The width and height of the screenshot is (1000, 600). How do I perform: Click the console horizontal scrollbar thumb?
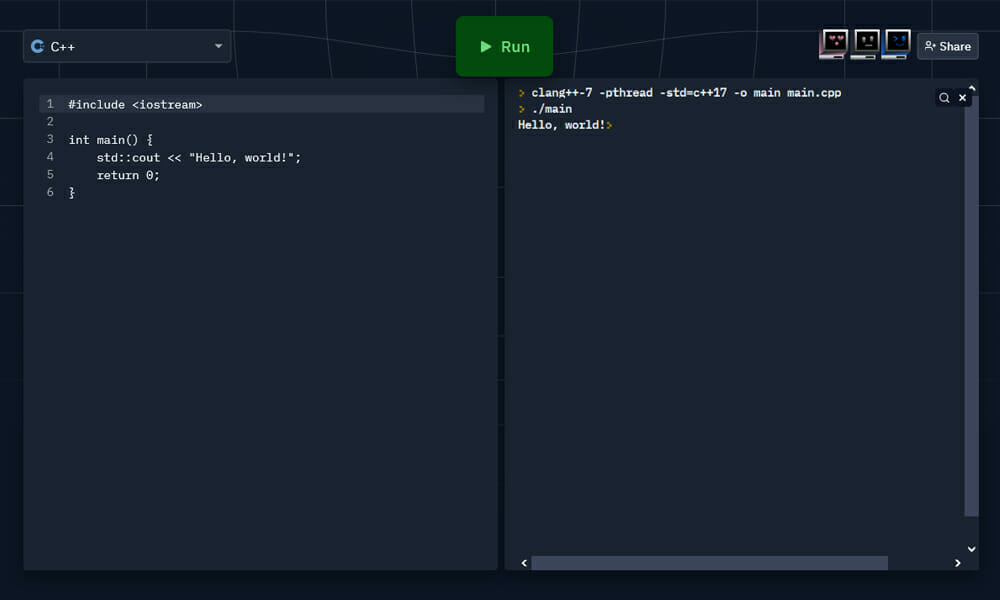pyautogui.click(x=709, y=563)
